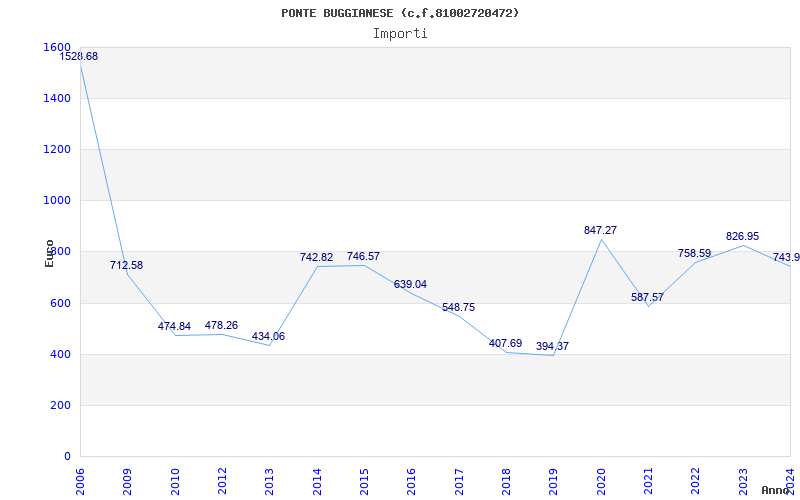Select the 742.82 data label
The image size is (800, 500).
tap(316, 258)
